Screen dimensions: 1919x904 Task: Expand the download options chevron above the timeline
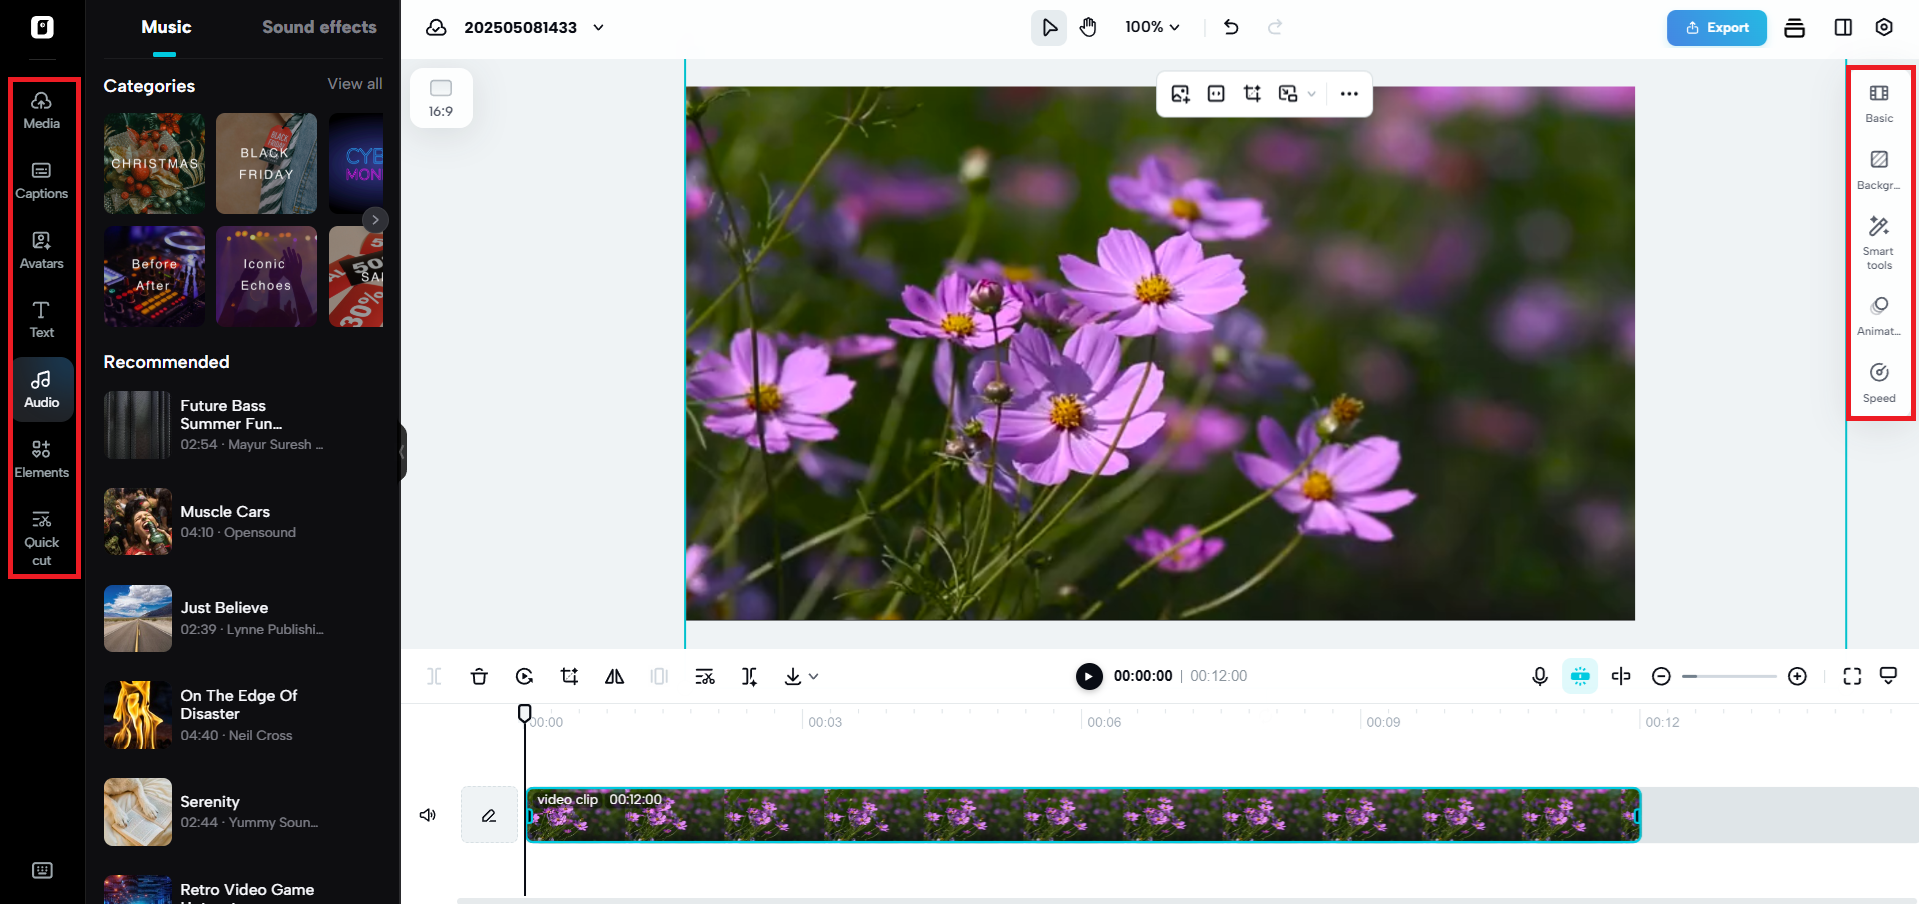click(x=812, y=676)
